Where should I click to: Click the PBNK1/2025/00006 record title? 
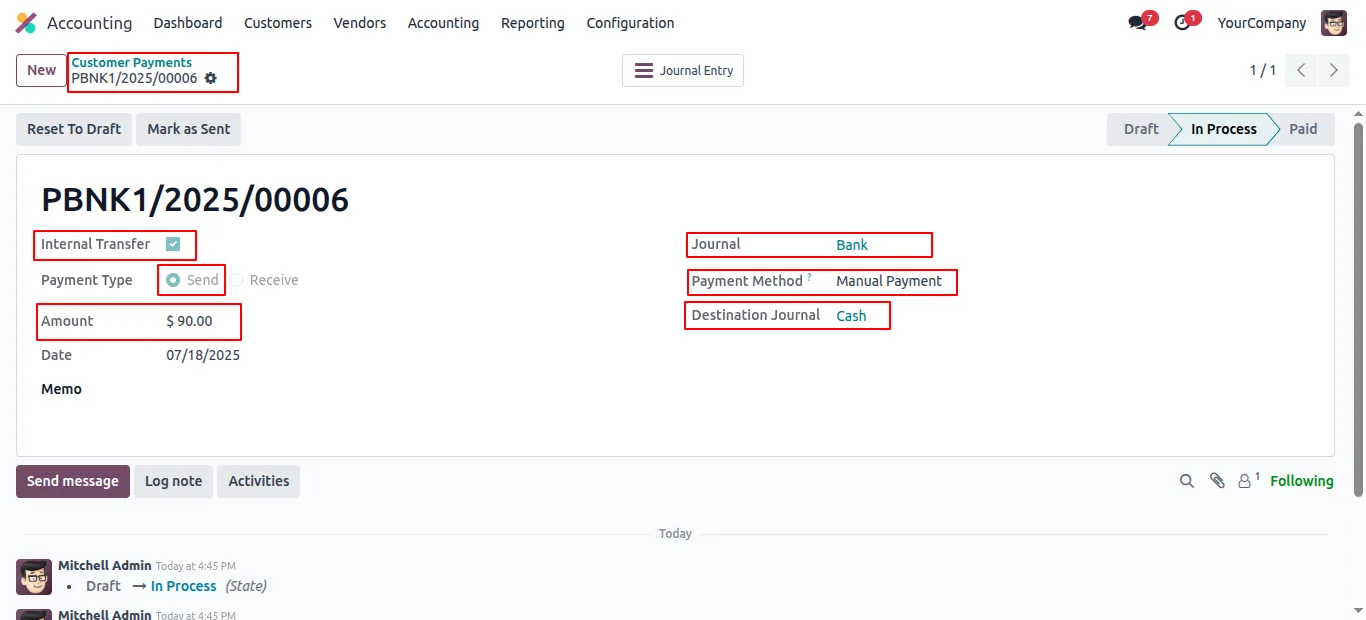(195, 200)
